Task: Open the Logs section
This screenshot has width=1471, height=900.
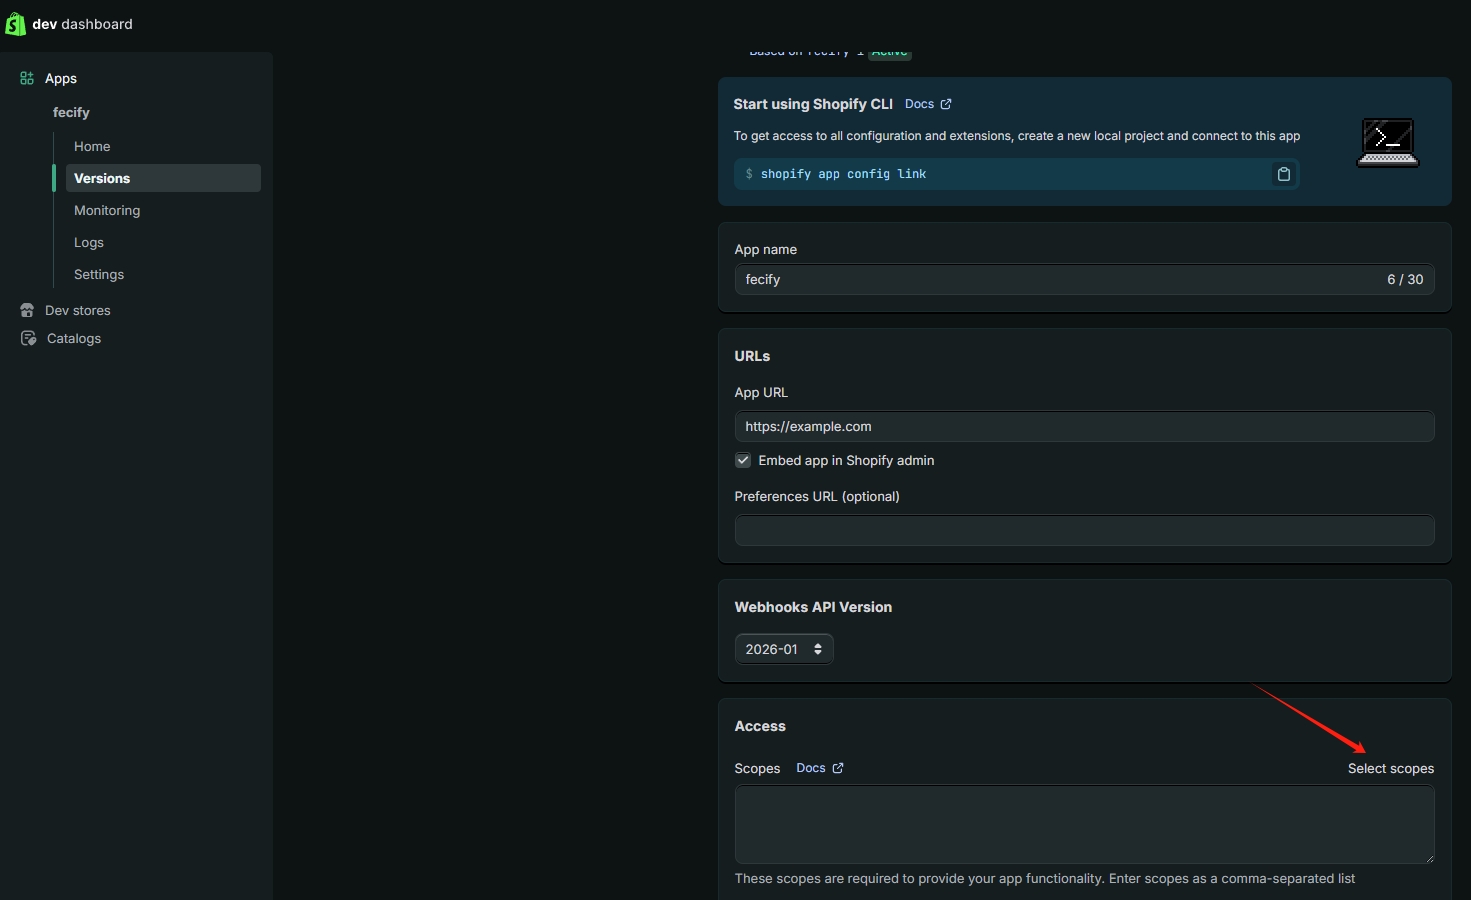Action: click(x=89, y=242)
